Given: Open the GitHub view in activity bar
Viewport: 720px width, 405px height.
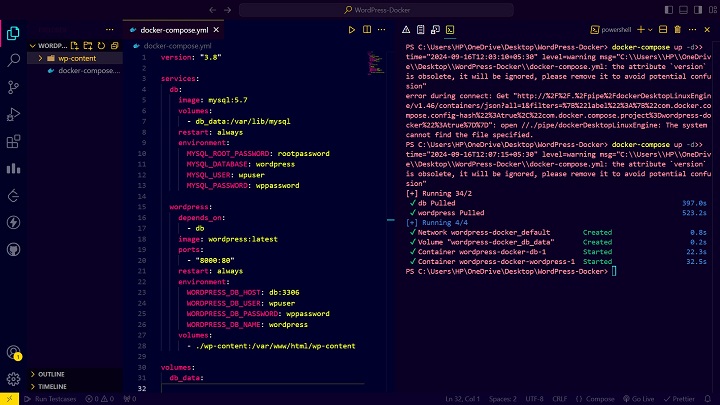Looking at the screenshot, I should coord(13,250).
